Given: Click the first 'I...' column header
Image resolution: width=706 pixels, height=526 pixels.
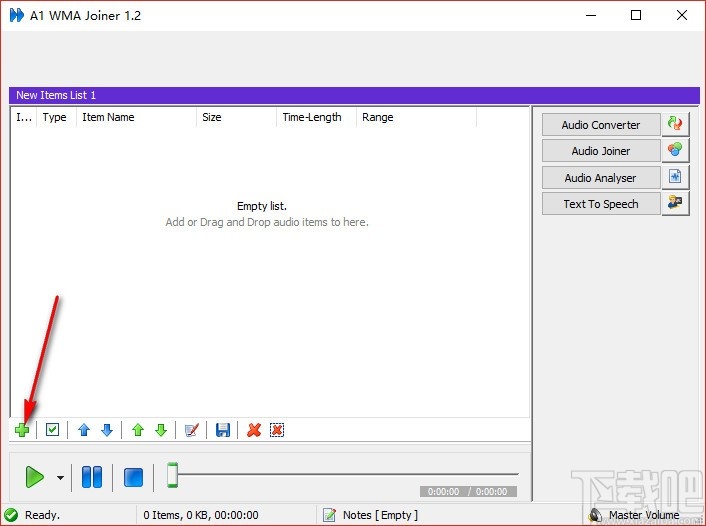Looking at the screenshot, I should [24, 117].
